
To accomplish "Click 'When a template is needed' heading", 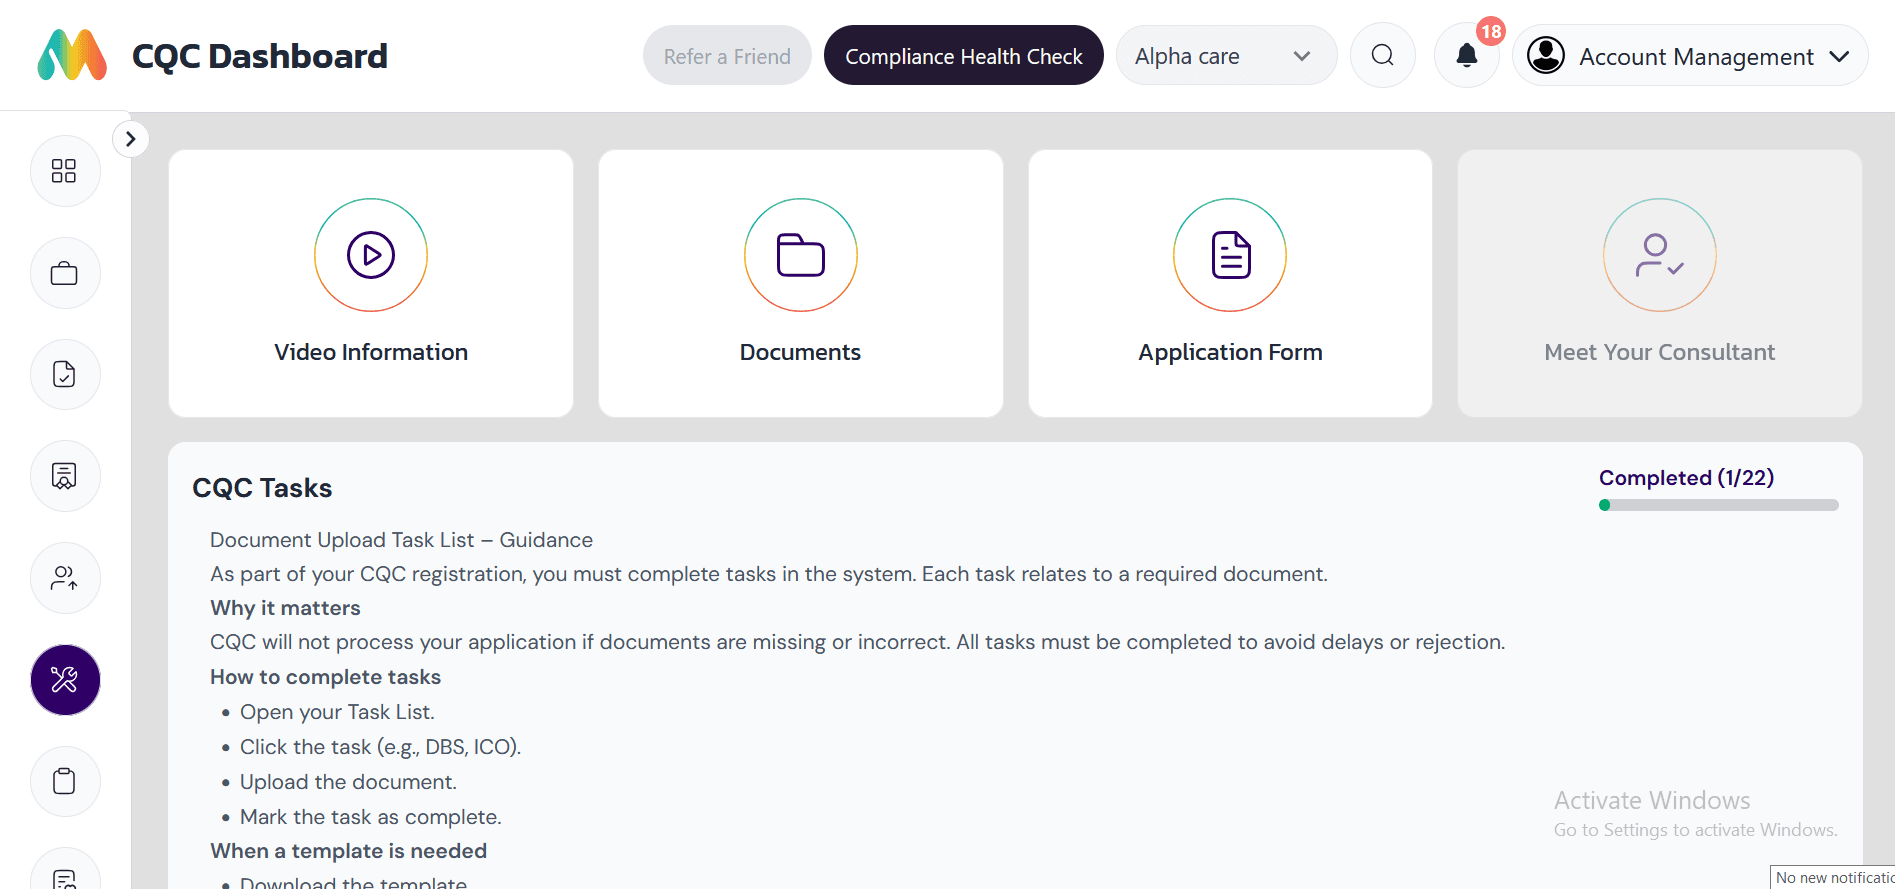I will [x=348, y=851].
